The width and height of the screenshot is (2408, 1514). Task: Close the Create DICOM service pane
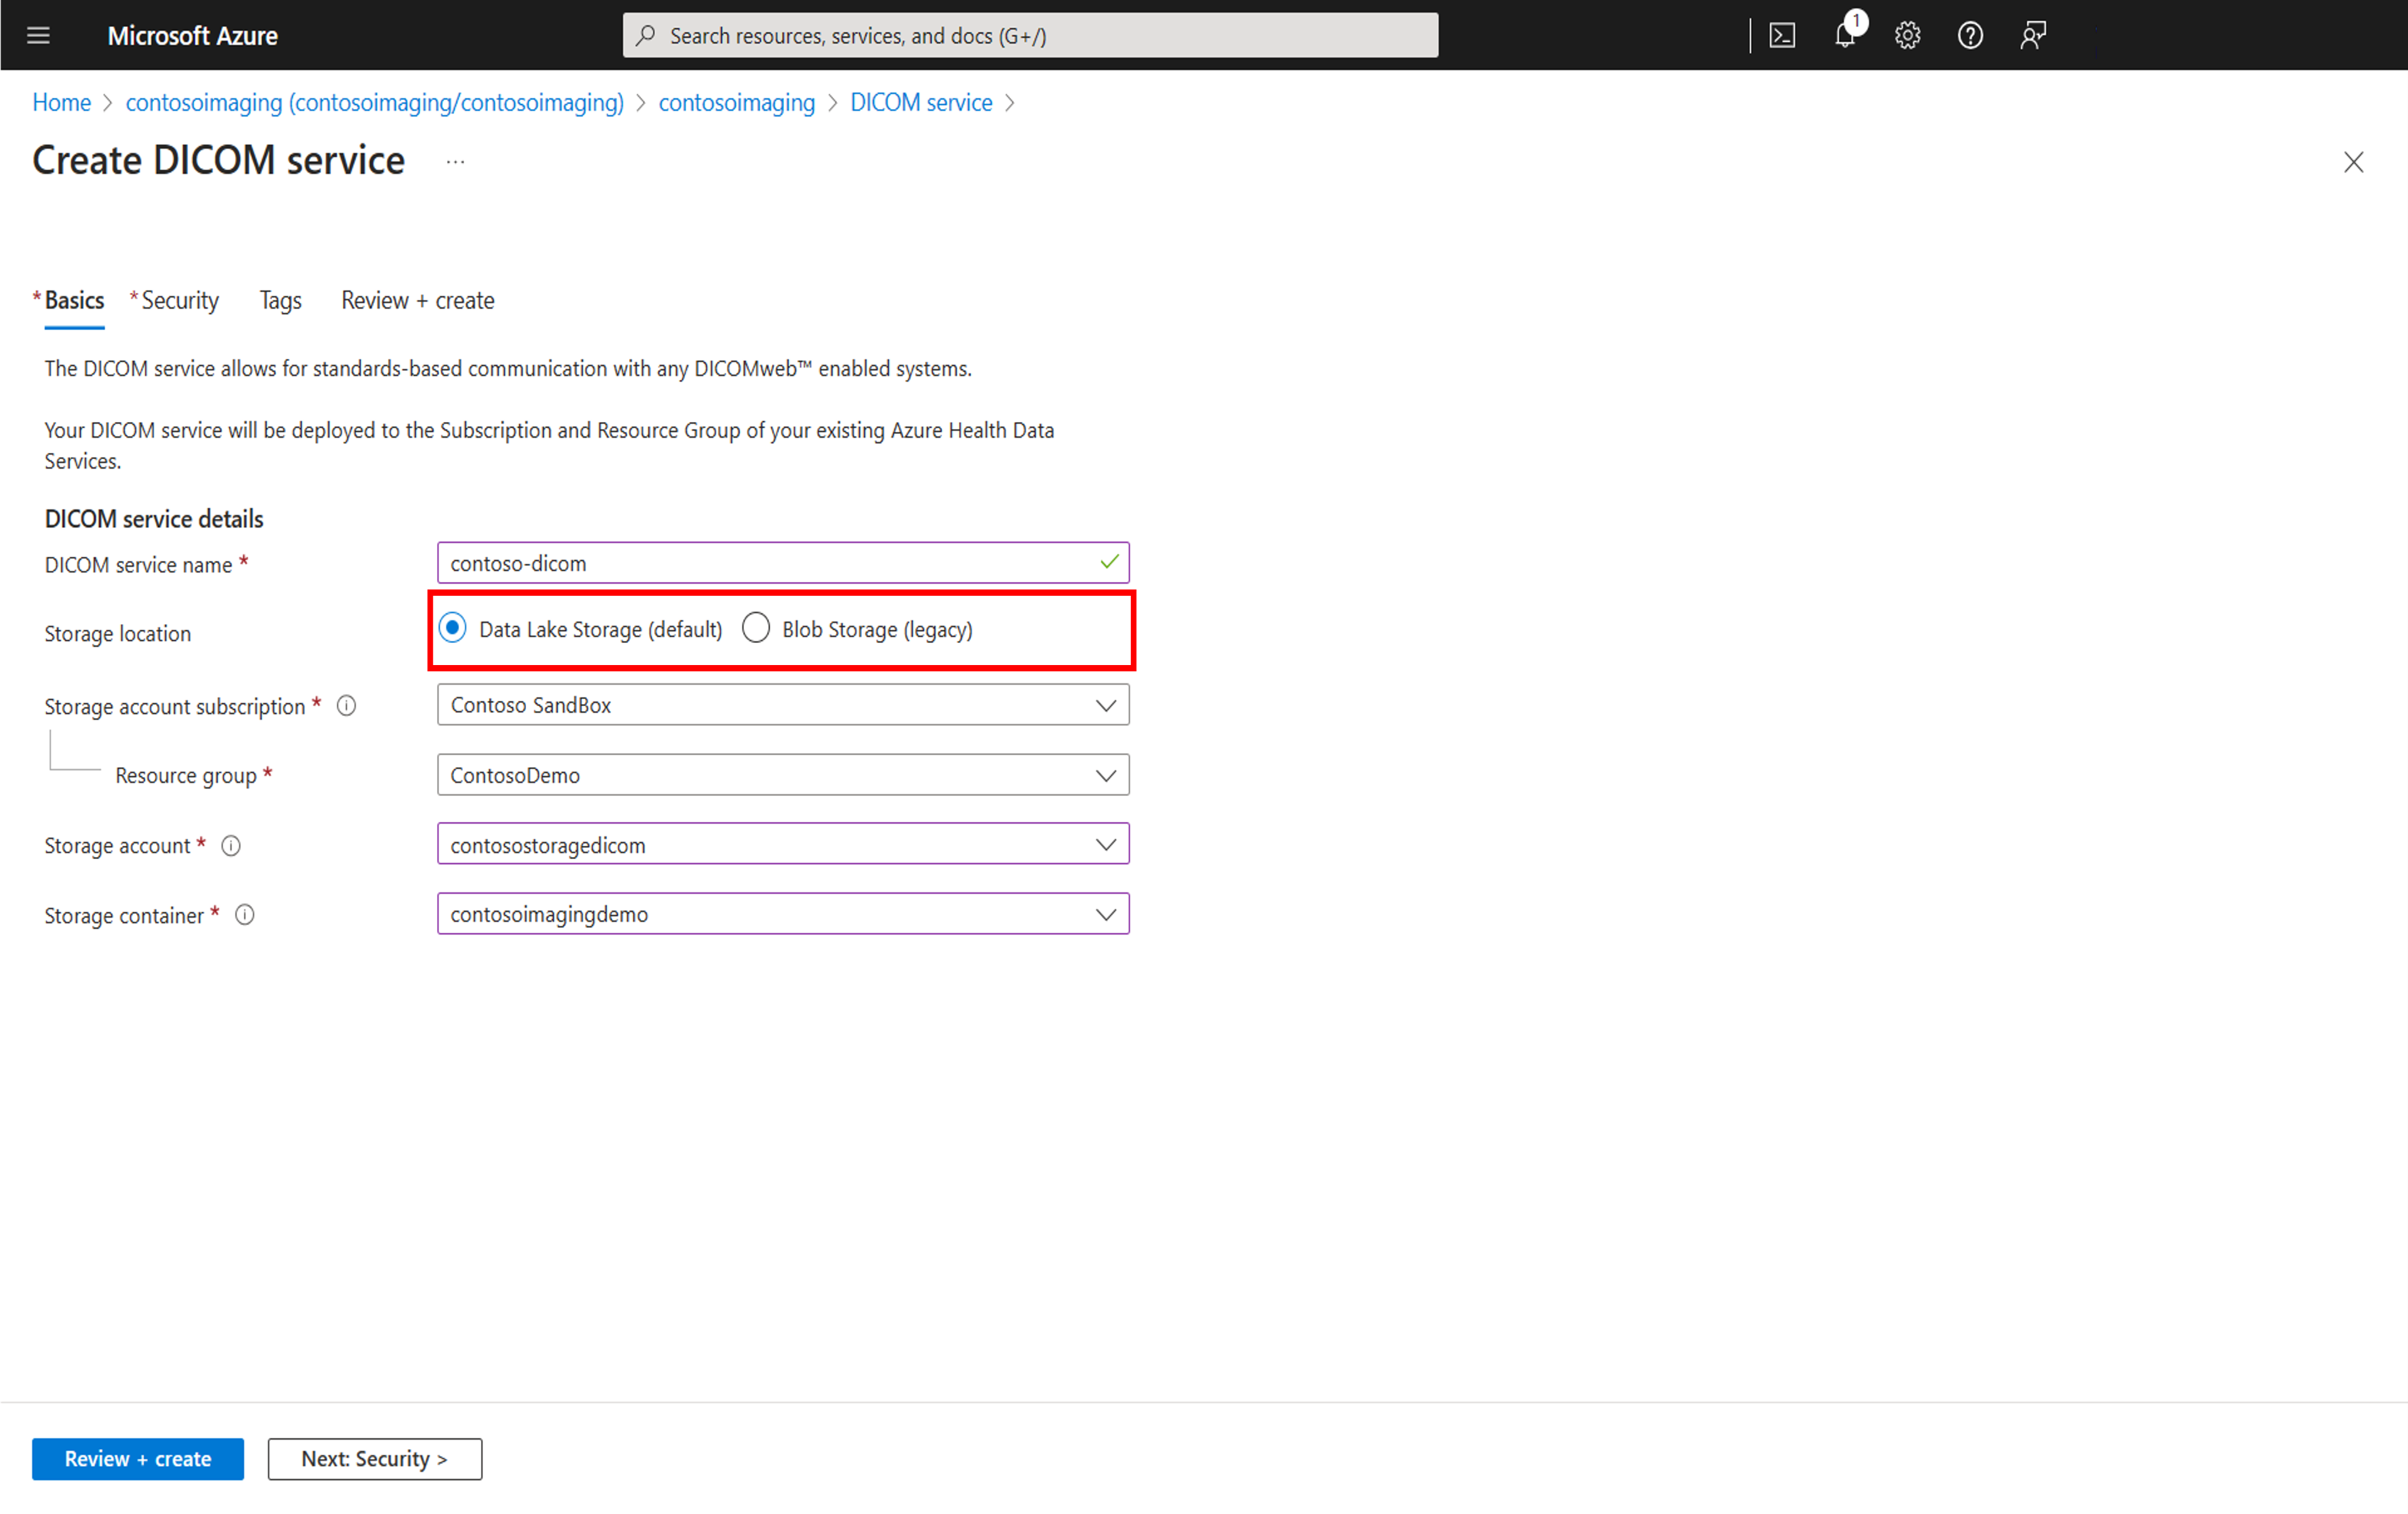tap(2353, 162)
